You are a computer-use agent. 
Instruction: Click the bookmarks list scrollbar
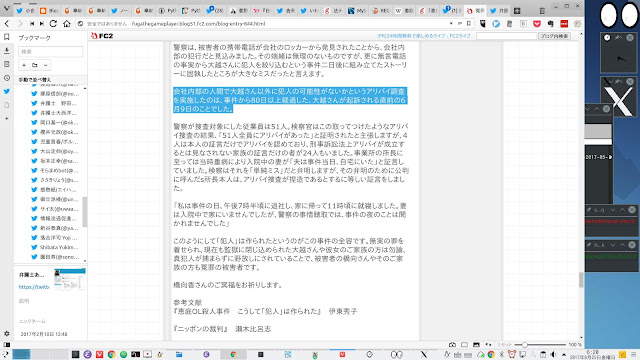tap(85, 212)
